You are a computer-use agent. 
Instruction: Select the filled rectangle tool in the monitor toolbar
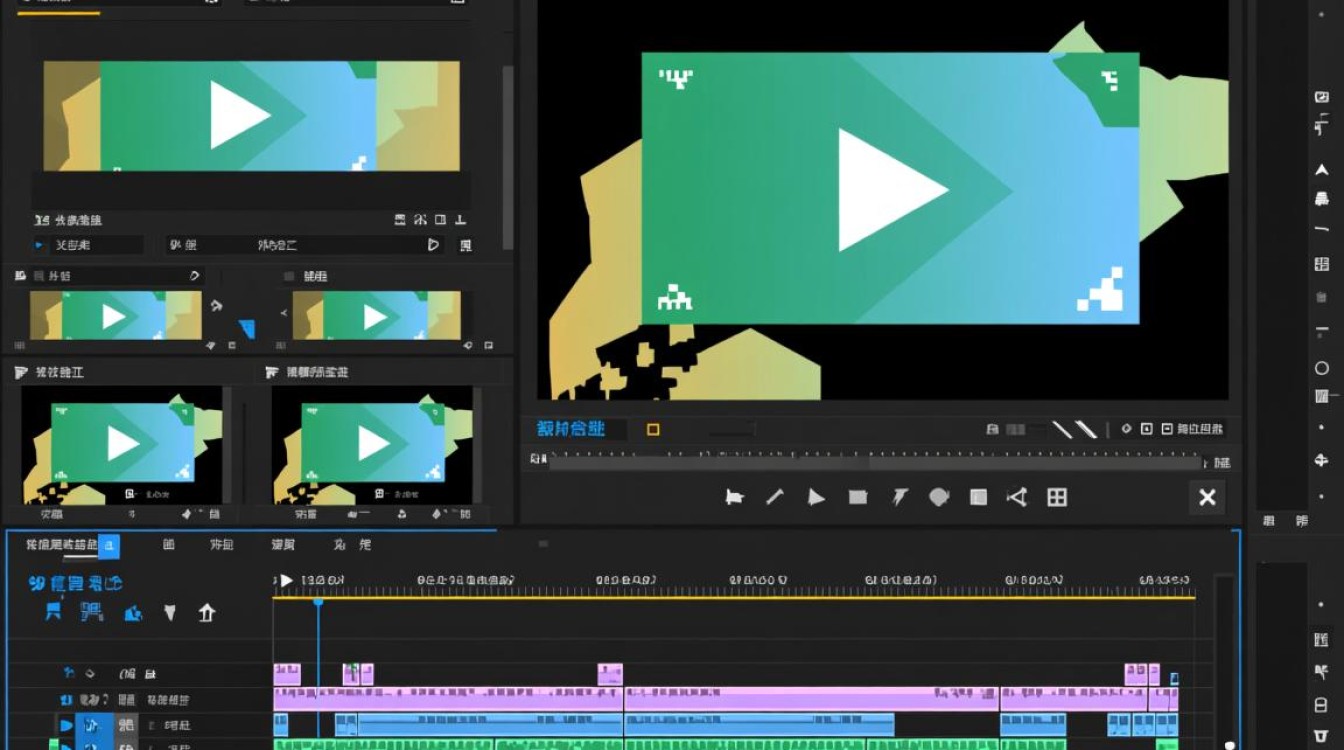858,497
